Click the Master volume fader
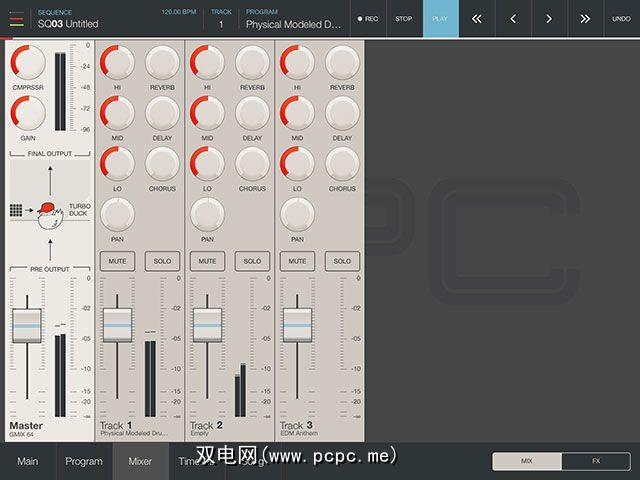This screenshot has width=640, height=480. point(27,326)
